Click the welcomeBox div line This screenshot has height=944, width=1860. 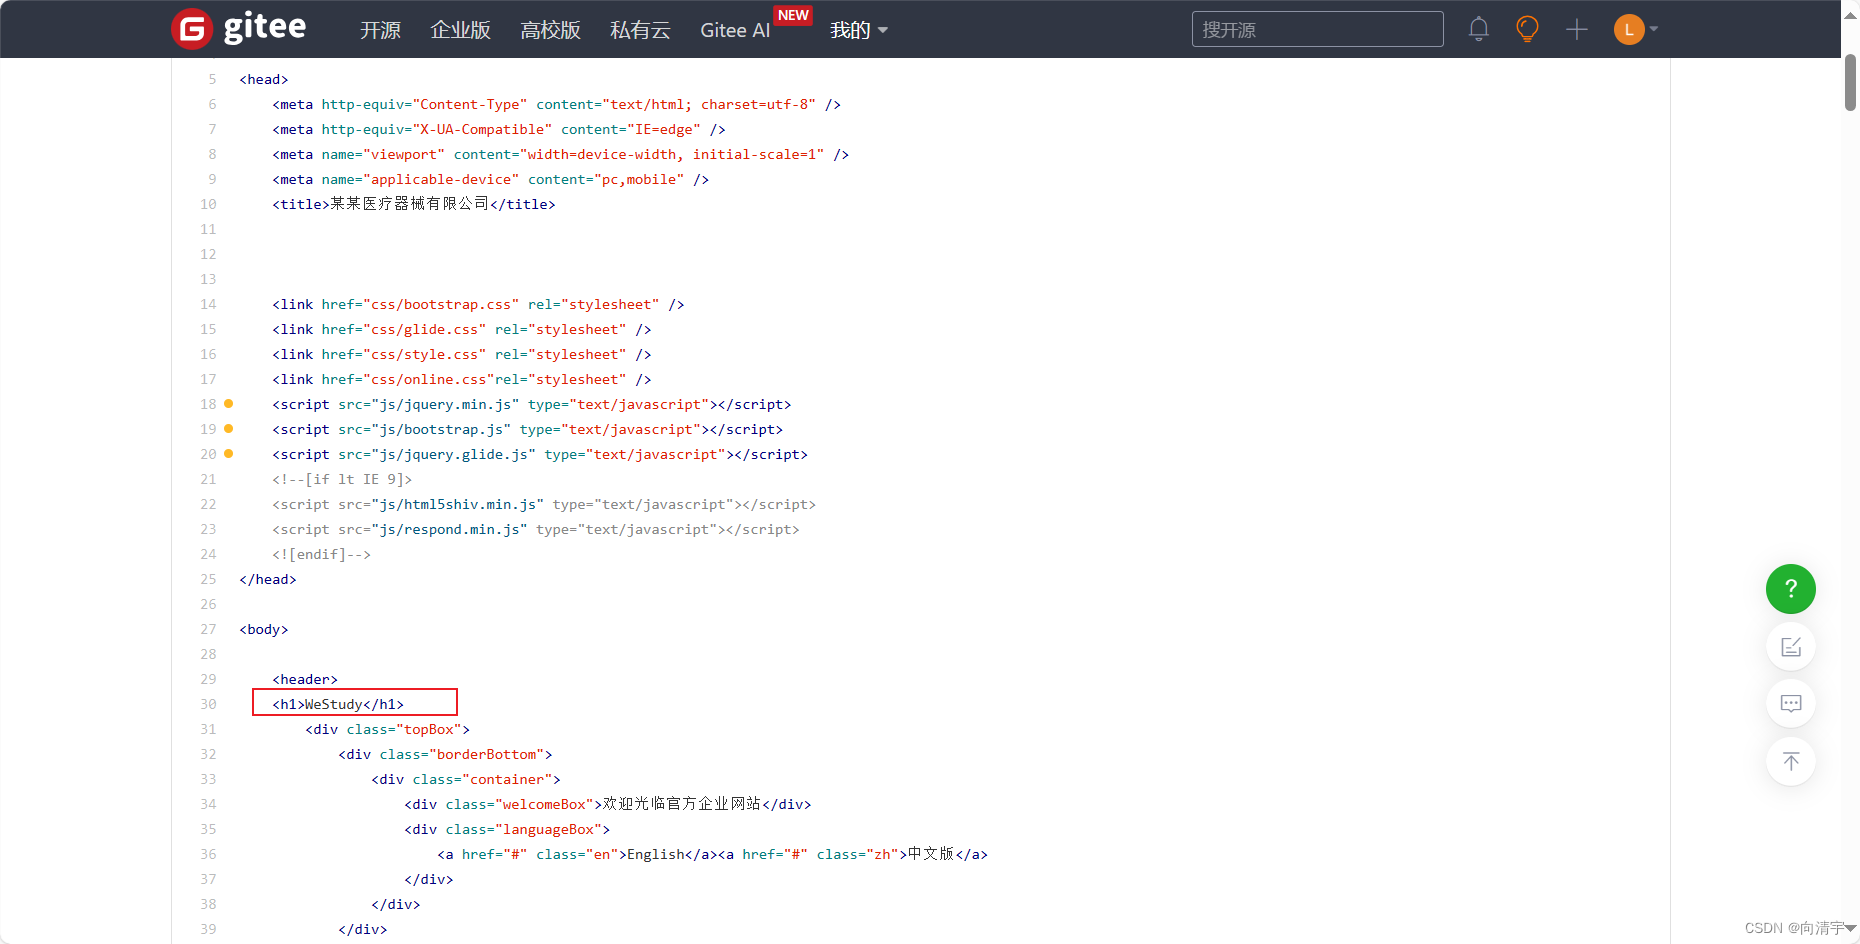click(607, 804)
